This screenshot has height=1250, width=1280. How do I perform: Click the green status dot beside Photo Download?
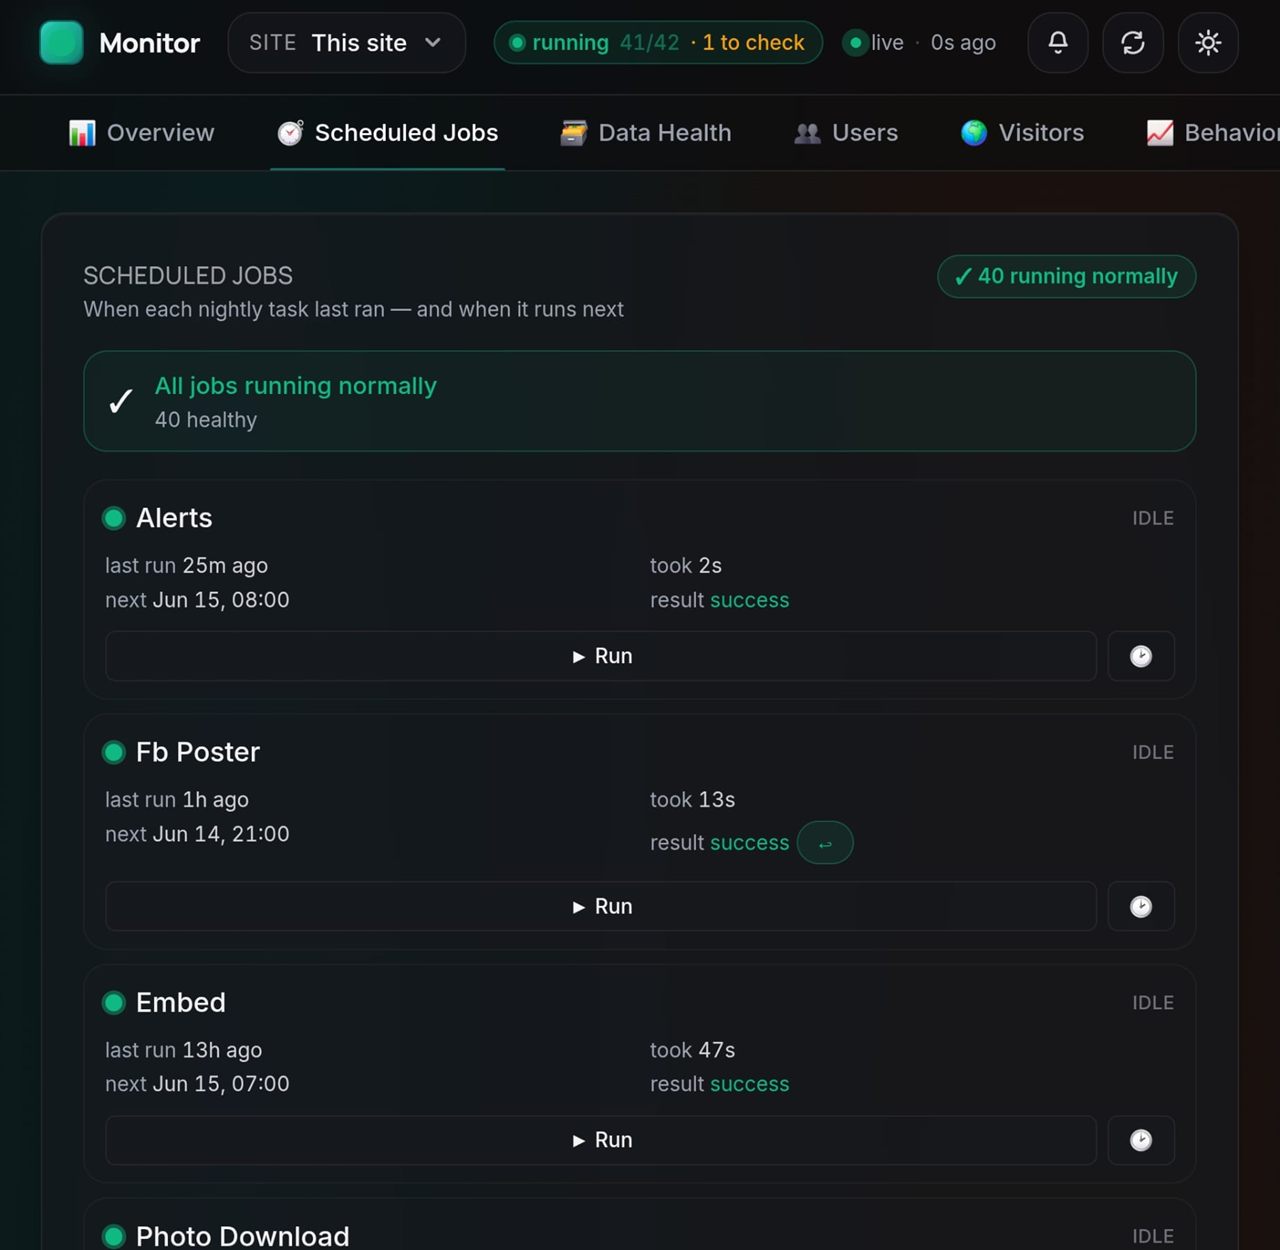coord(114,1236)
